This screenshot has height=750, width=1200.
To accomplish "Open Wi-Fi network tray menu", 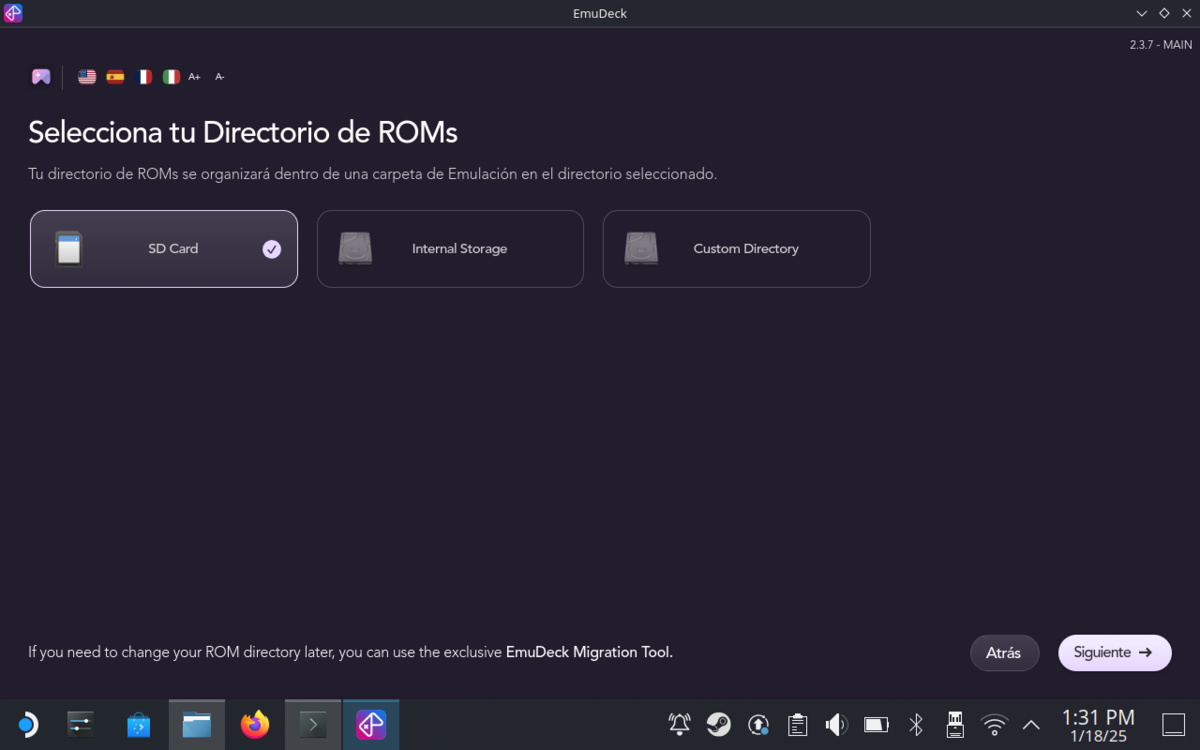I will click(994, 725).
